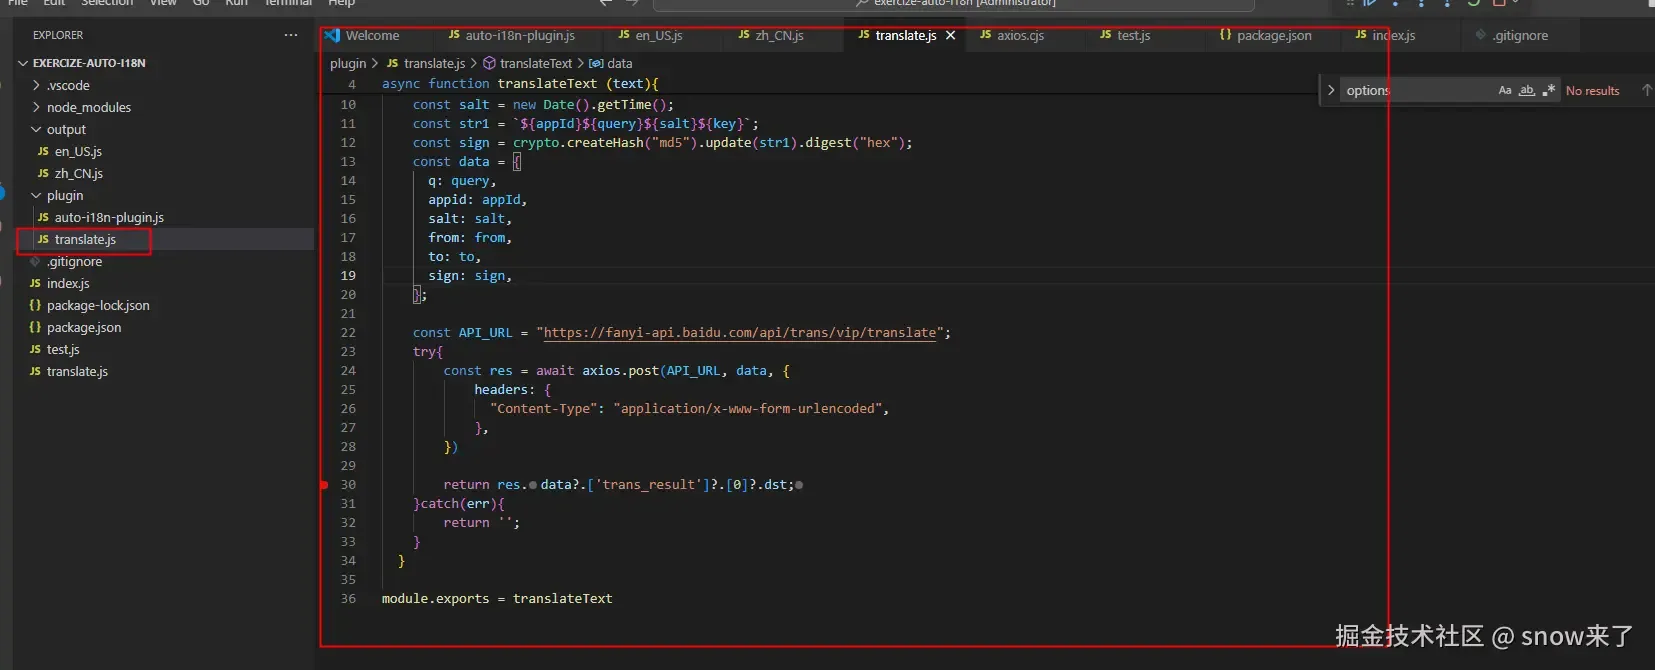1655x670 pixels.
Task: Click the braces icon of package.json tab
Action: click(1225, 35)
